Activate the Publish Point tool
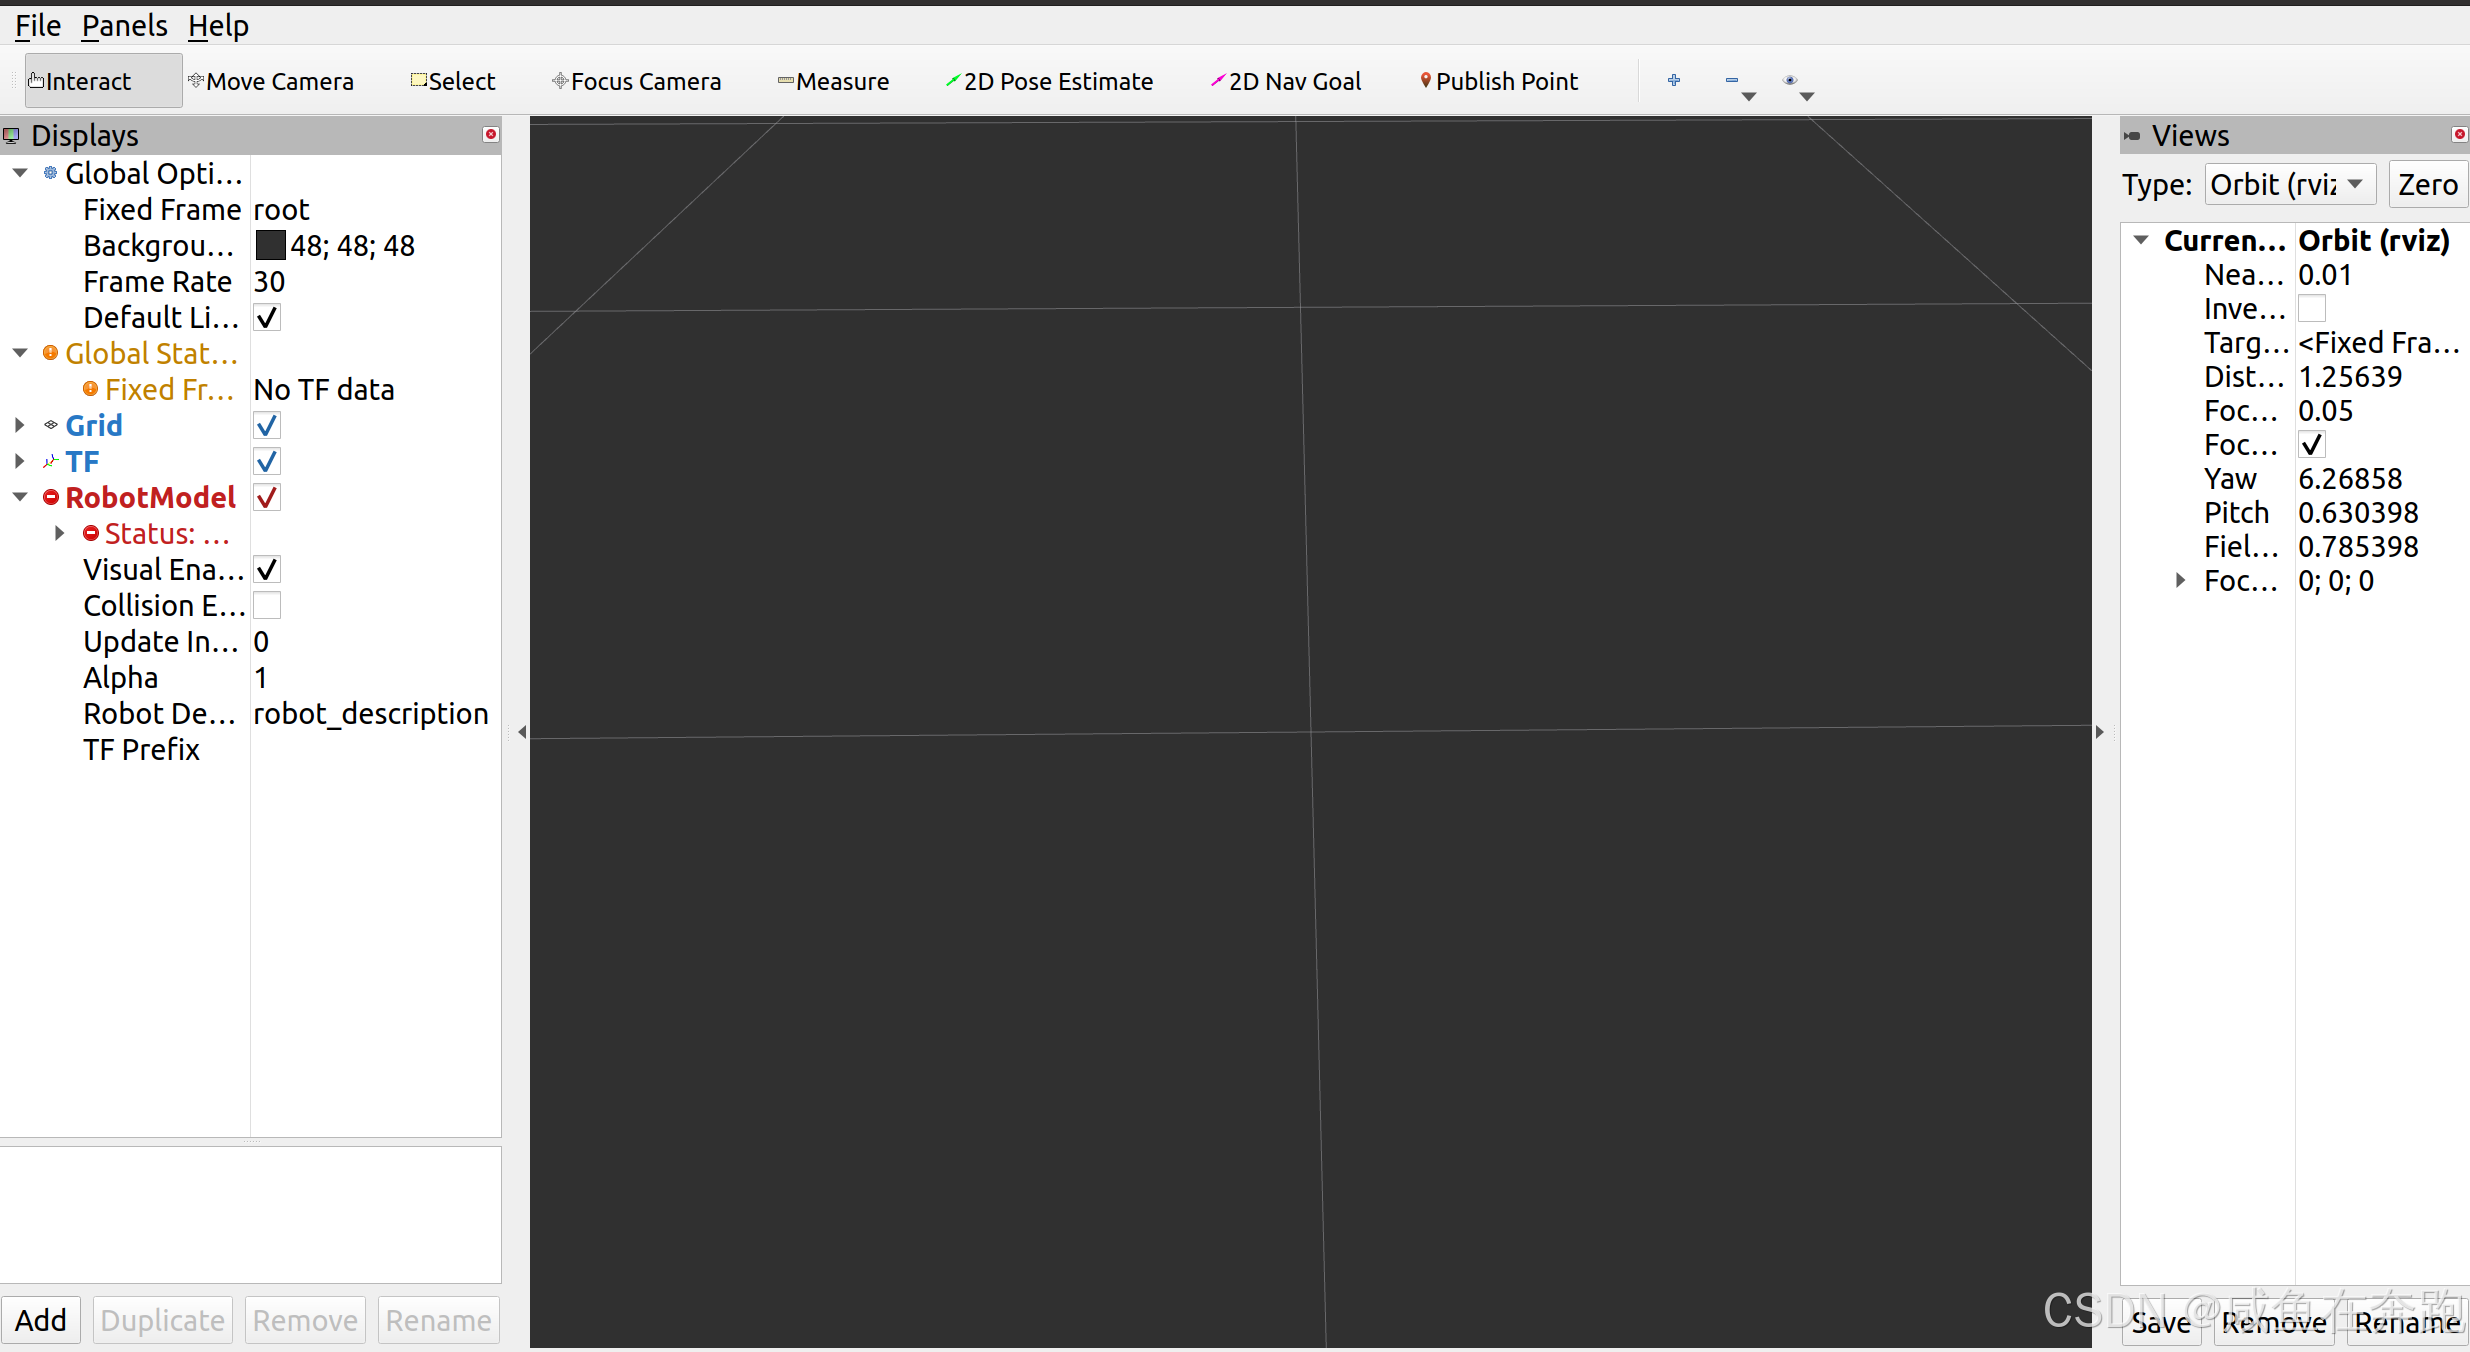This screenshot has width=2470, height=1352. coord(1498,81)
